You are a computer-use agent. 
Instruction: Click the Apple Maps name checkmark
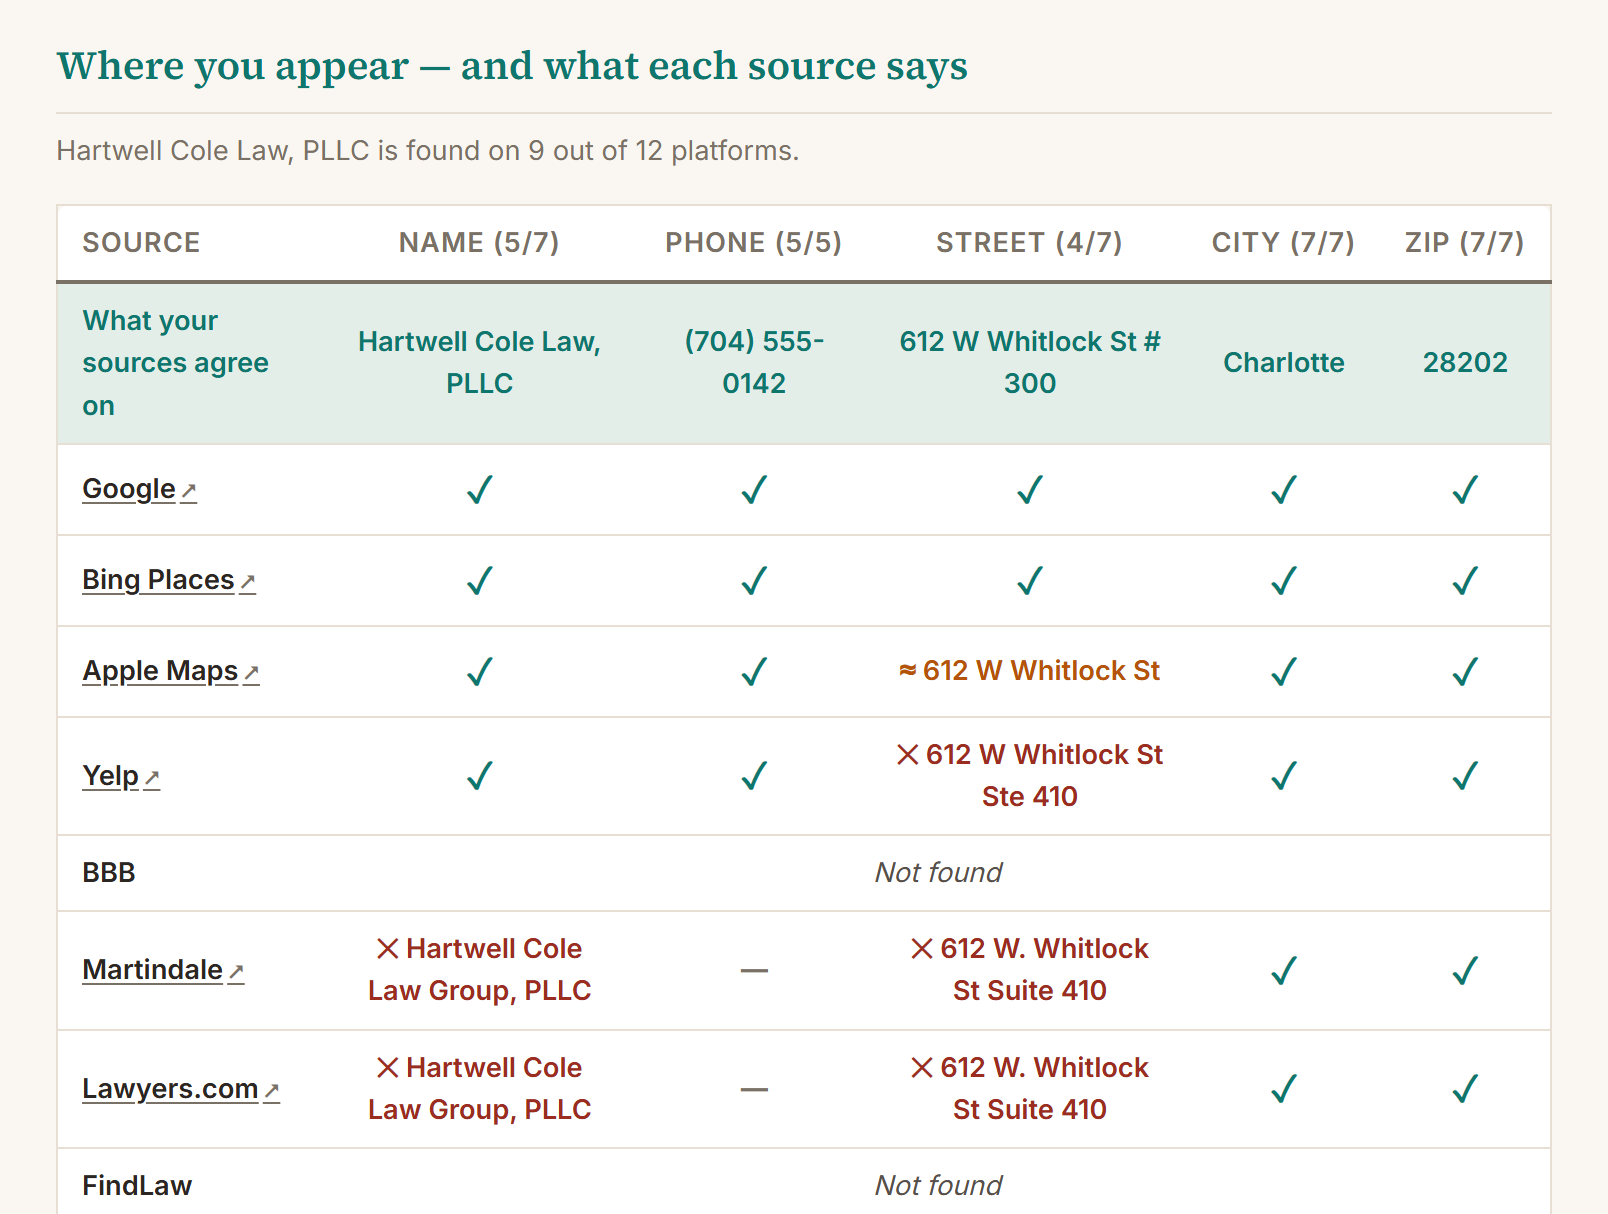coord(480,672)
